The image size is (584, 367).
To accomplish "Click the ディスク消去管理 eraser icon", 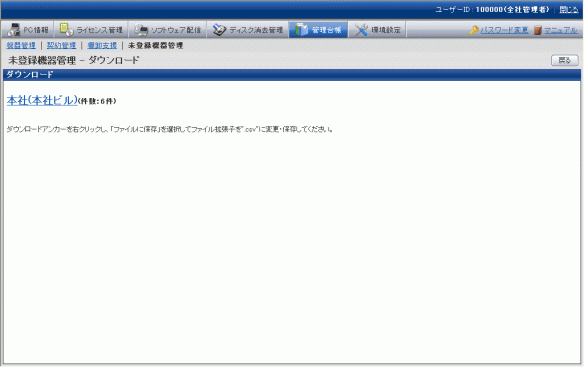I will pos(219,30).
